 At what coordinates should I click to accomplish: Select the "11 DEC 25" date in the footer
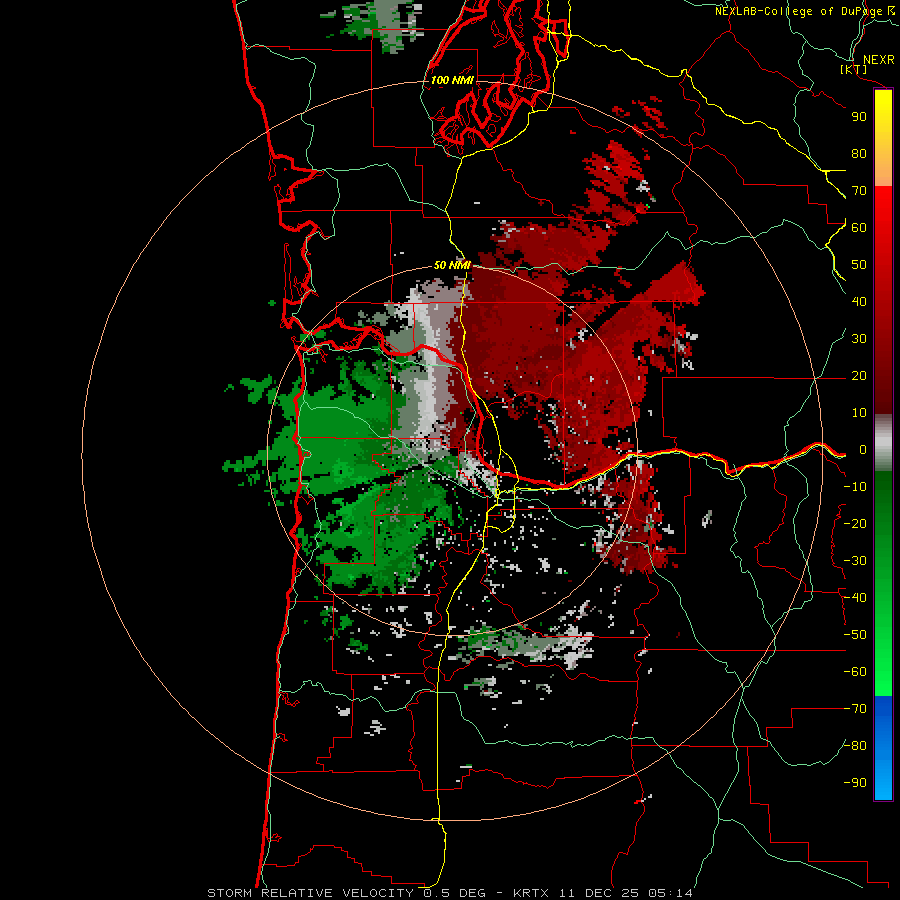[598, 893]
